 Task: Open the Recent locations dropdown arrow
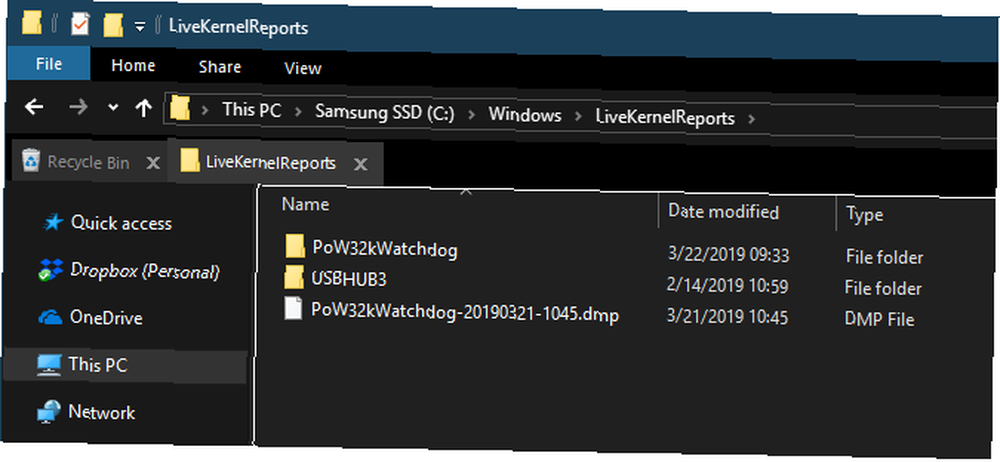[x=113, y=108]
